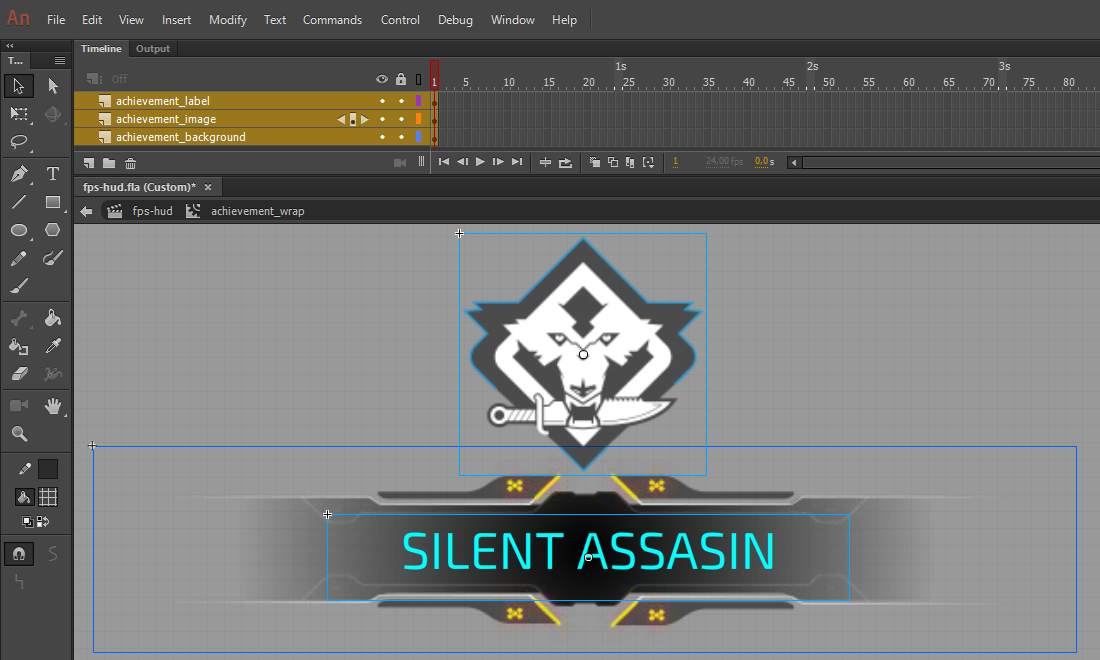Screen dimensions: 1100x660
Task: Click achievement_image orange outline color swatch
Action: 419,119
